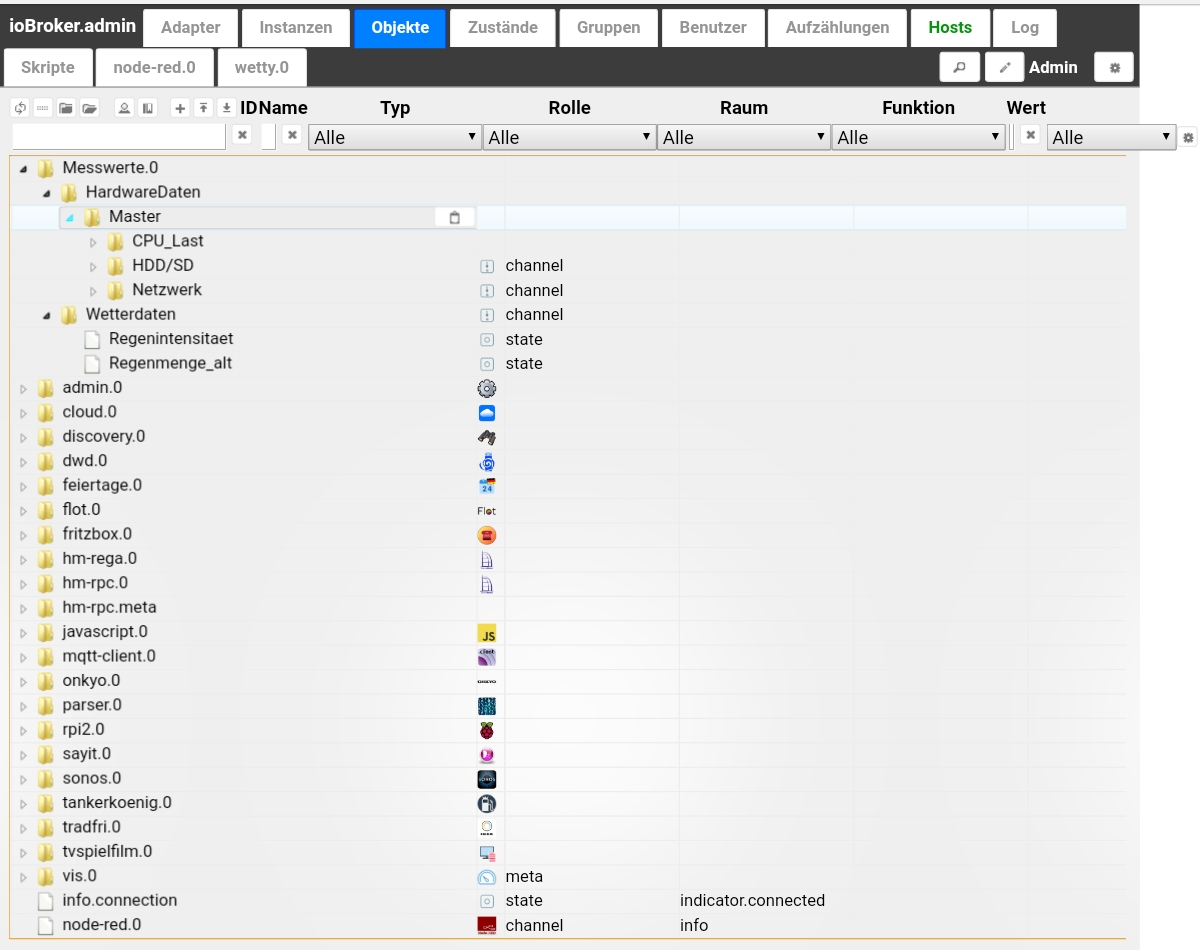1200x950 pixels.
Task: Click the dwd.0 adapter icon
Action: click(x=487, y=461)
